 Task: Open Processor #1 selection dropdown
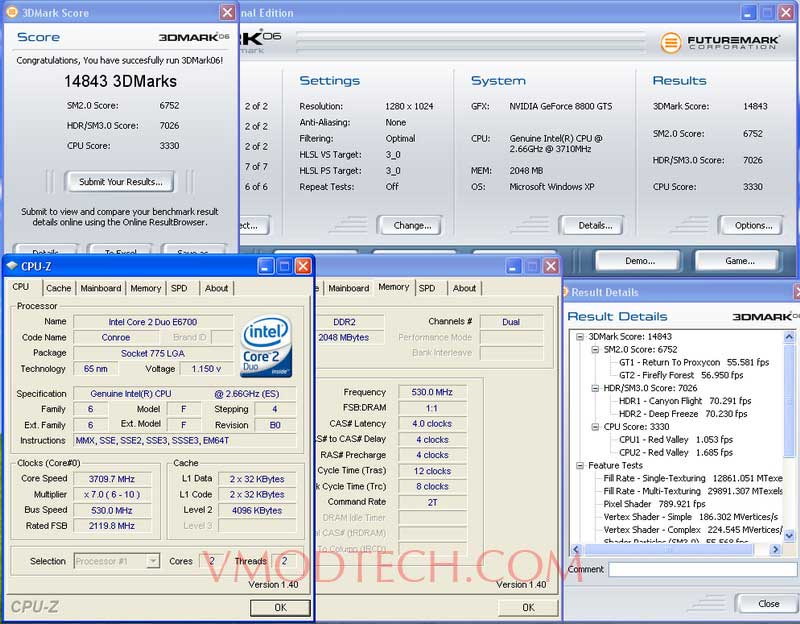(x=117, y=561)
